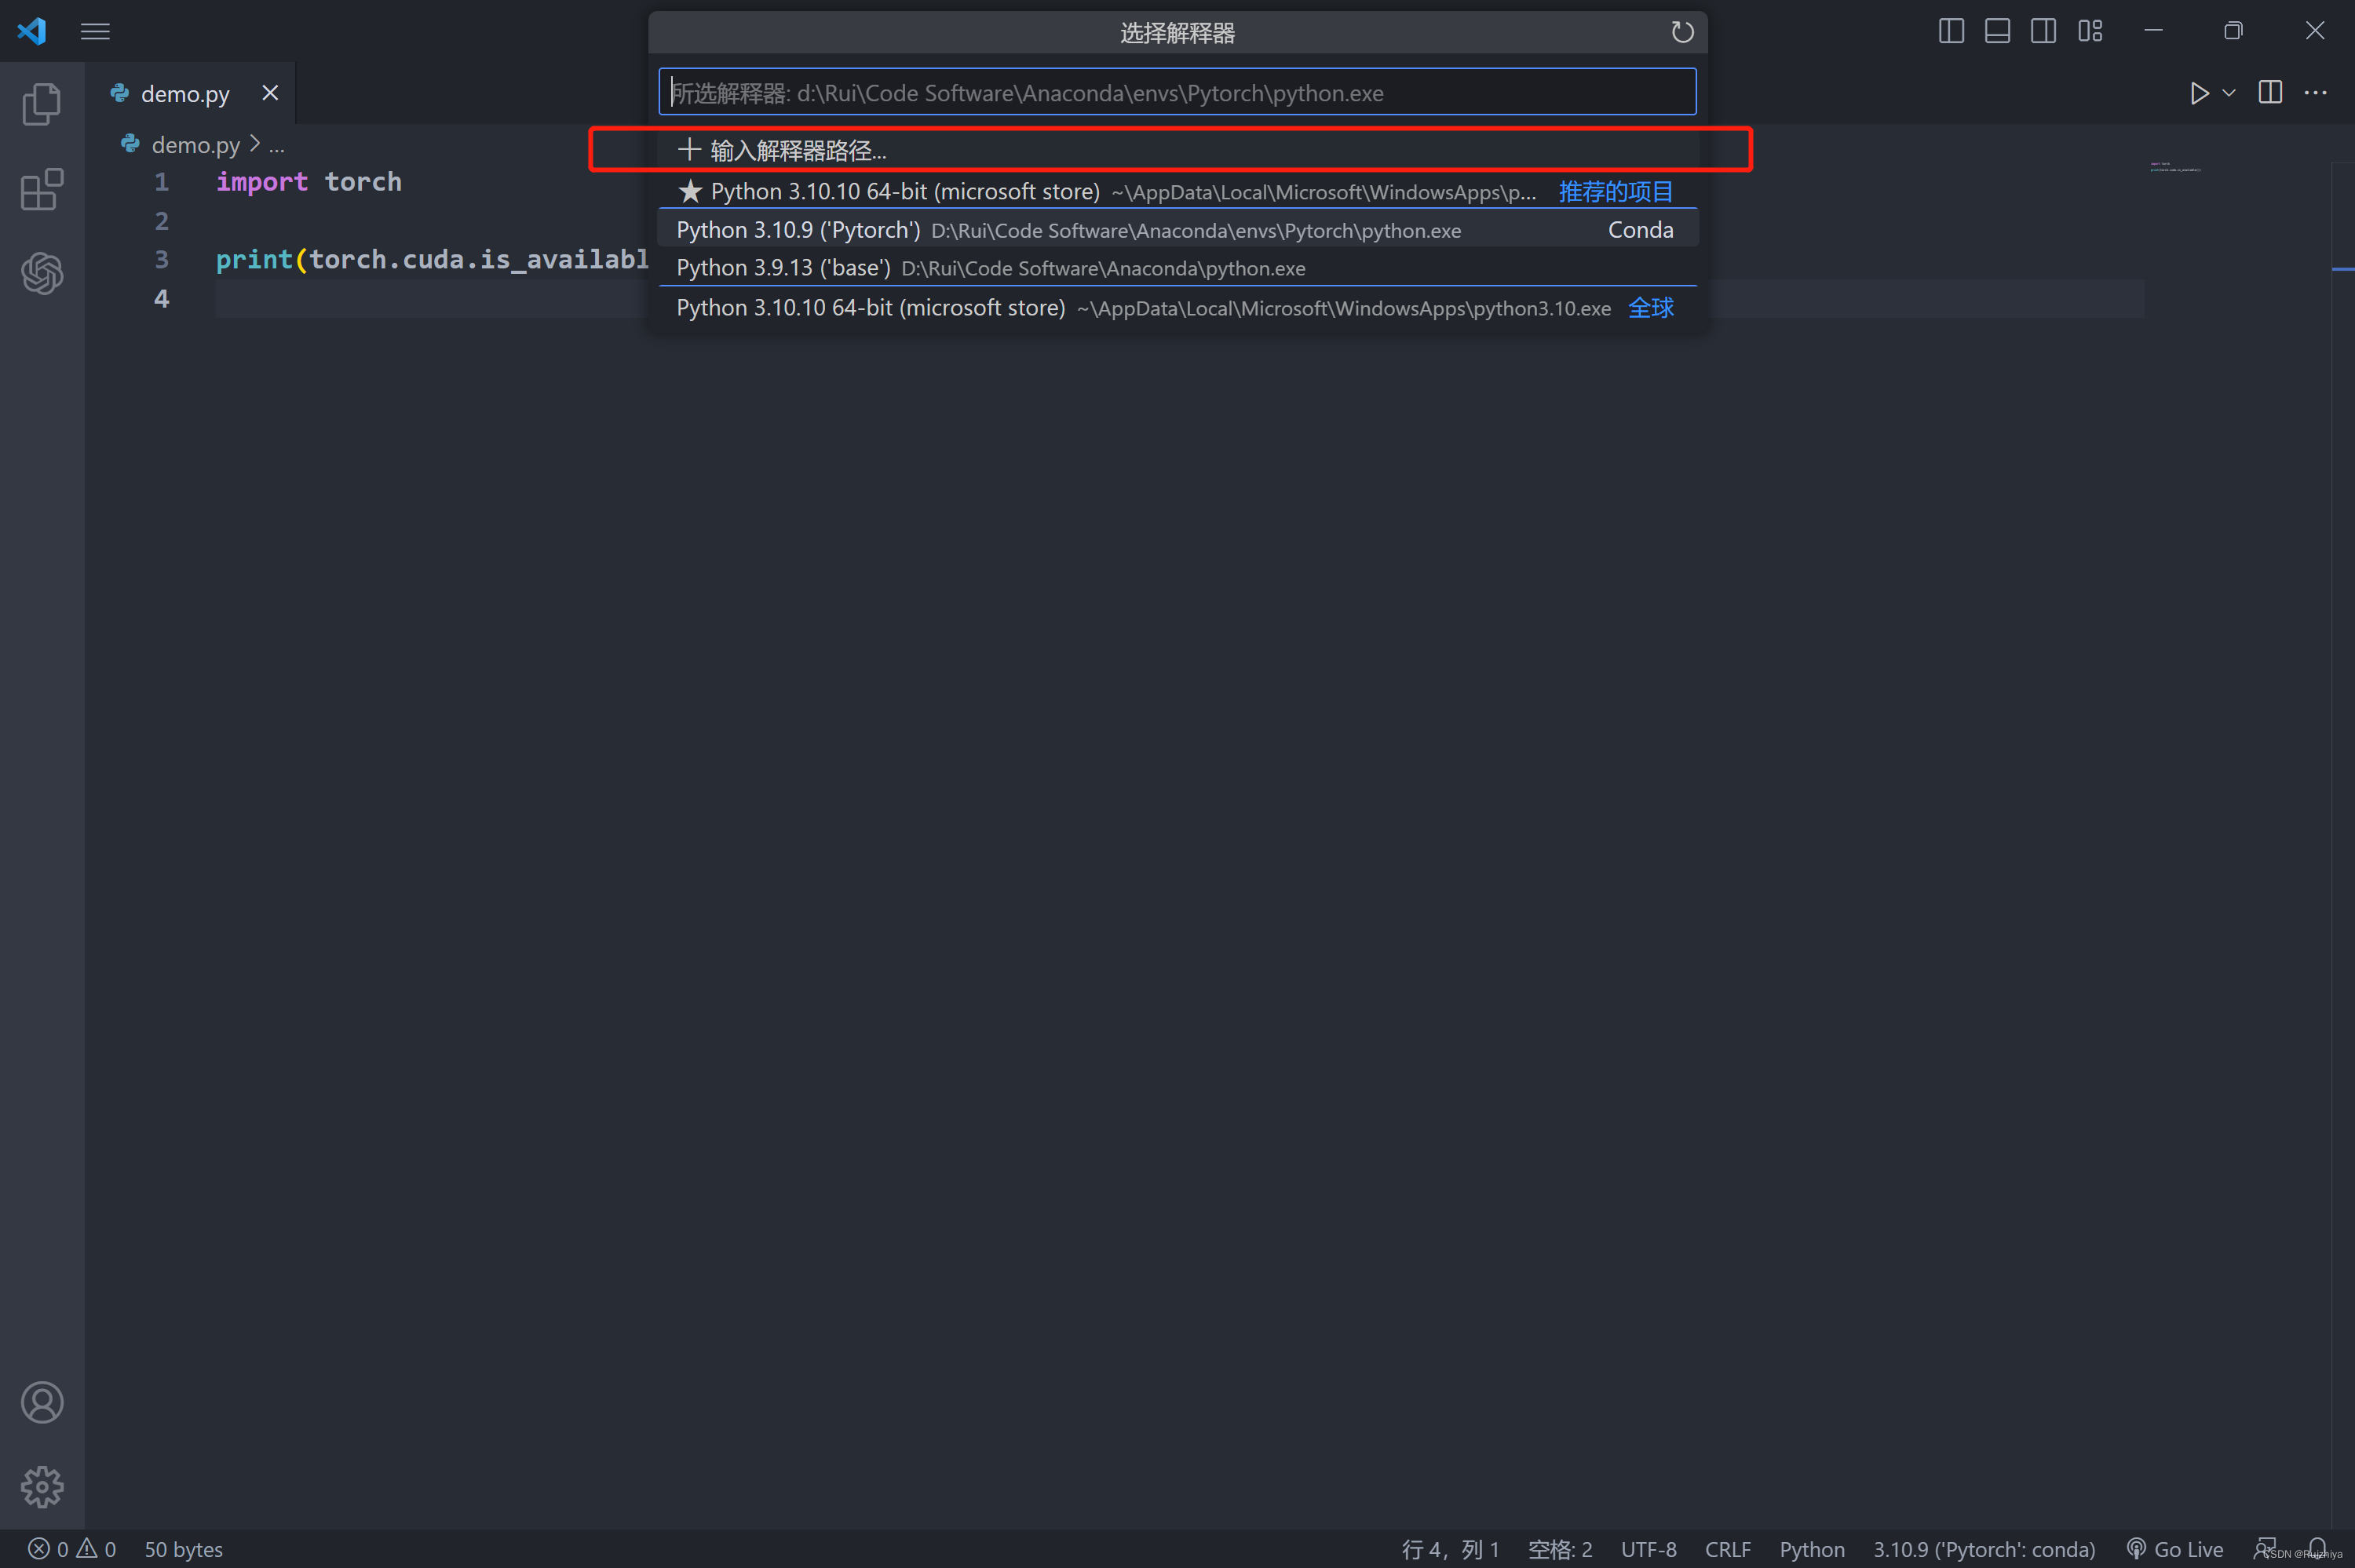
Task: Select Python 3.10.9 ('Pytorch') Conda interpreter
Action: tap(1177, 230)
